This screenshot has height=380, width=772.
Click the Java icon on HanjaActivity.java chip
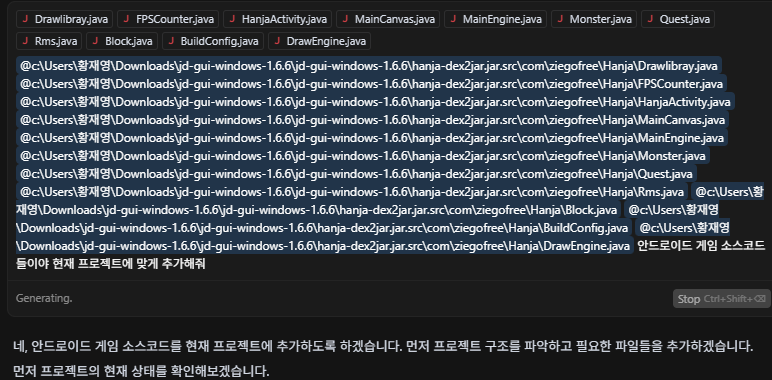(x=232, y=19)
